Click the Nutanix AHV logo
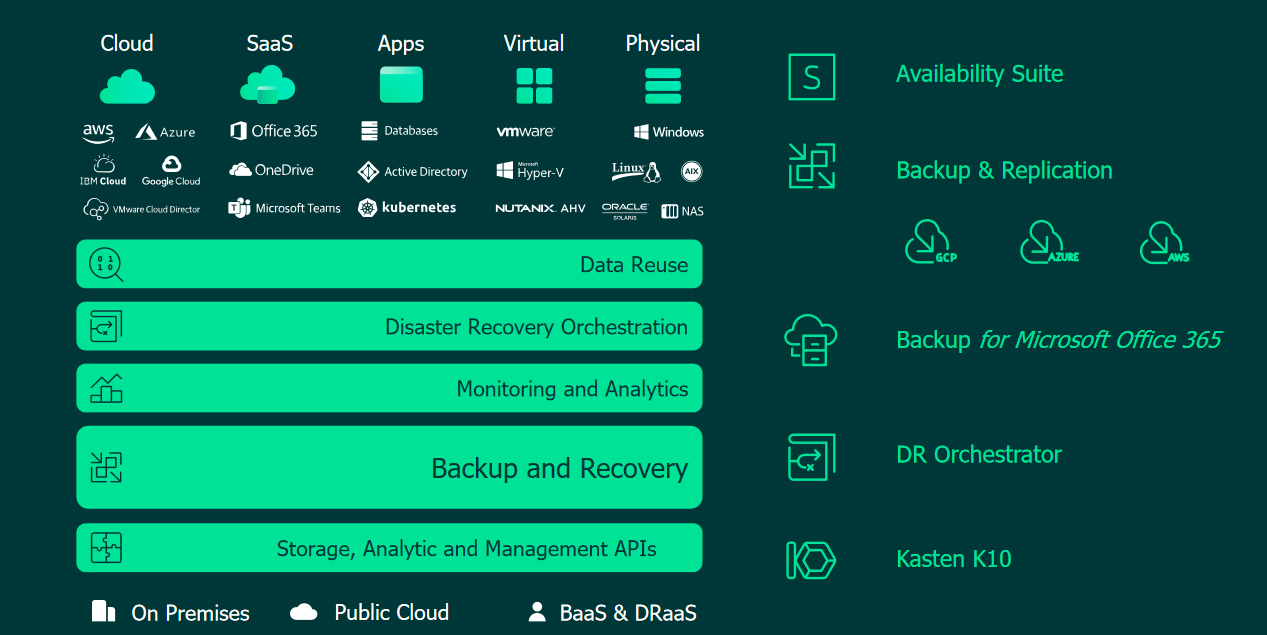 (x=540, y=208)
